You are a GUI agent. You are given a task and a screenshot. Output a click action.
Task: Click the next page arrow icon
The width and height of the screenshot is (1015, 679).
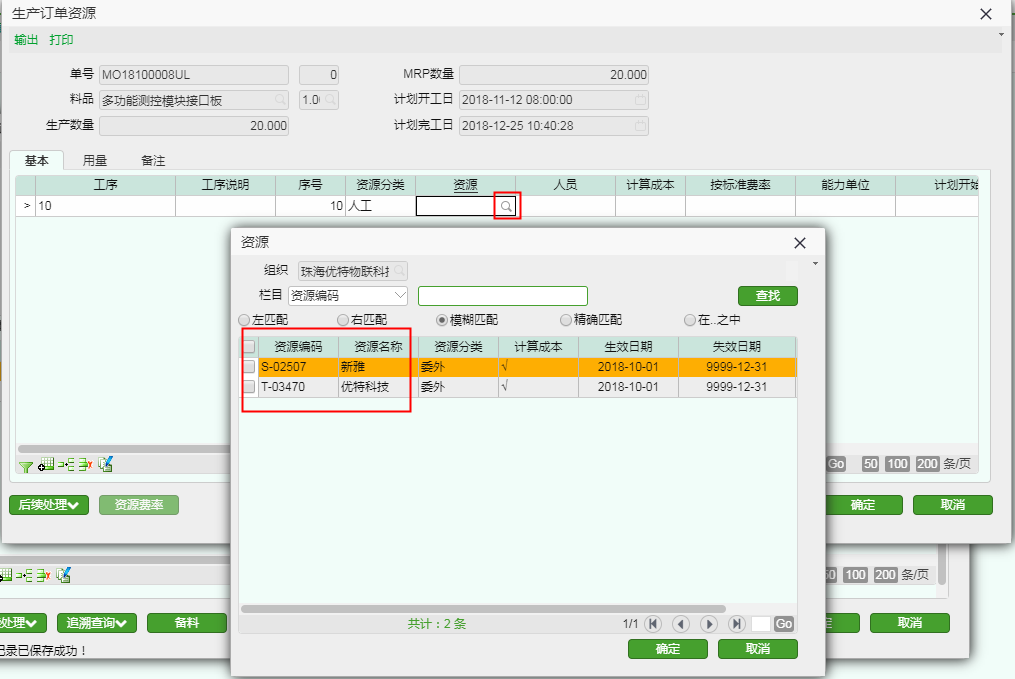(709, 624)
